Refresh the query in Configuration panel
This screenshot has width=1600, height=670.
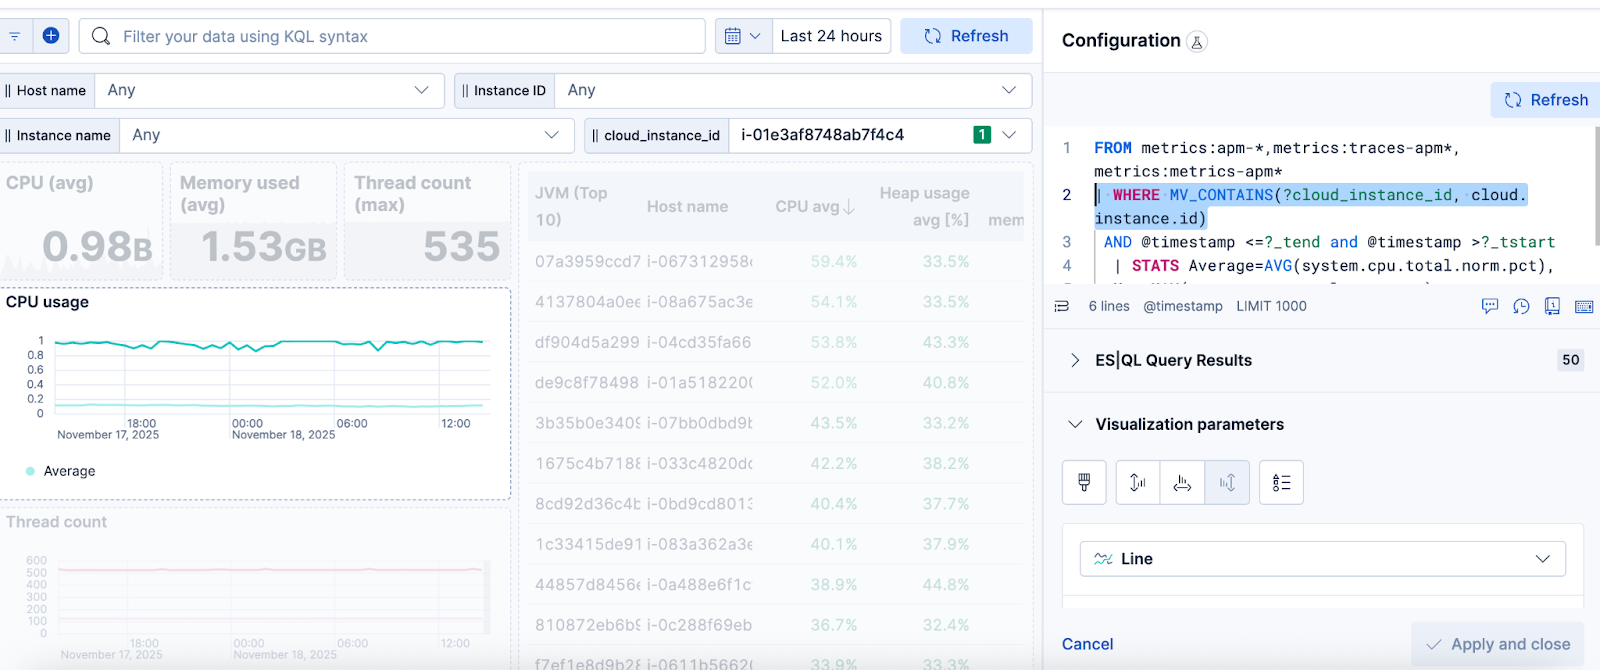pos(1545,100)
